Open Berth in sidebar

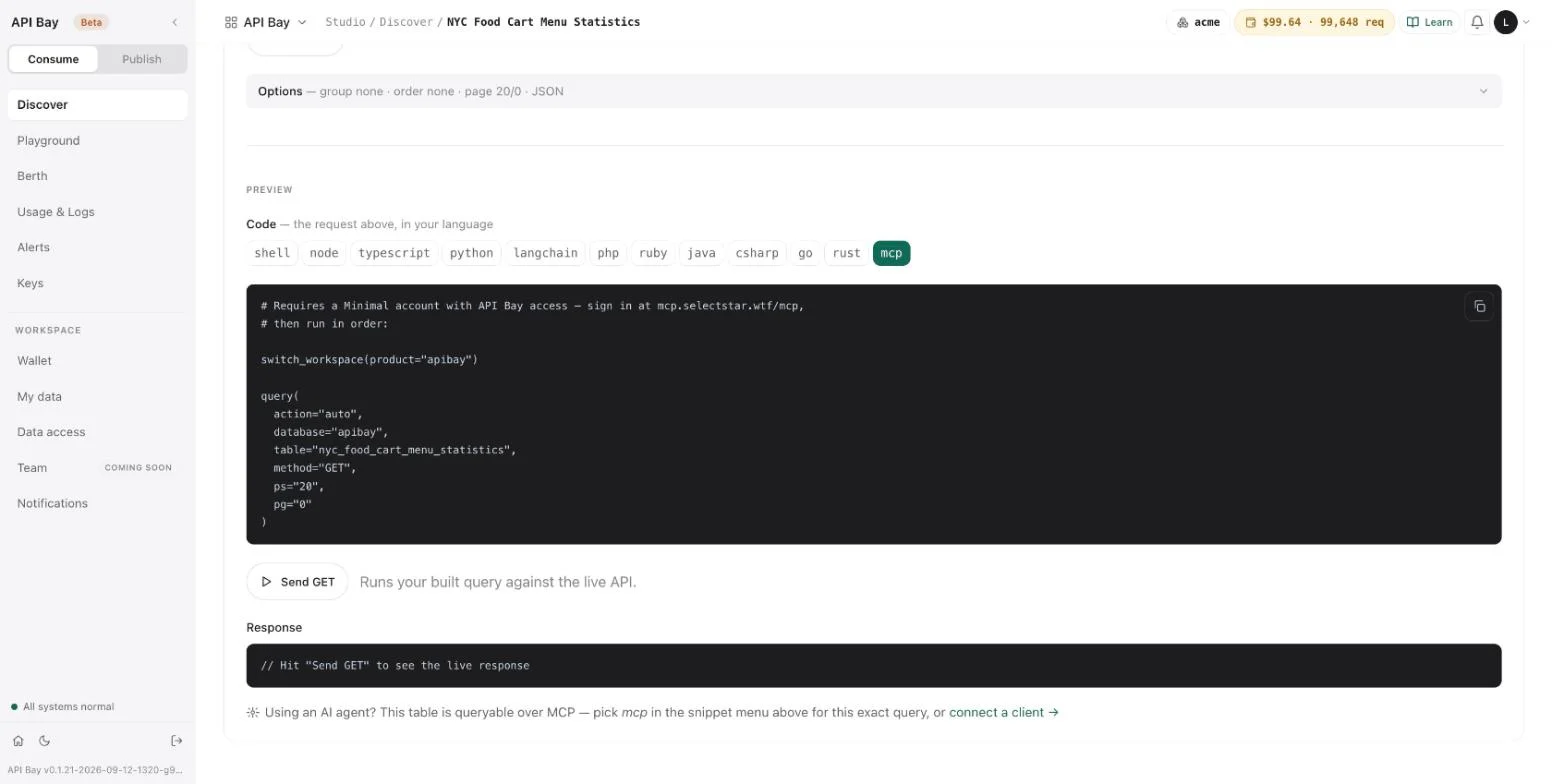click(x=97, y=176)
